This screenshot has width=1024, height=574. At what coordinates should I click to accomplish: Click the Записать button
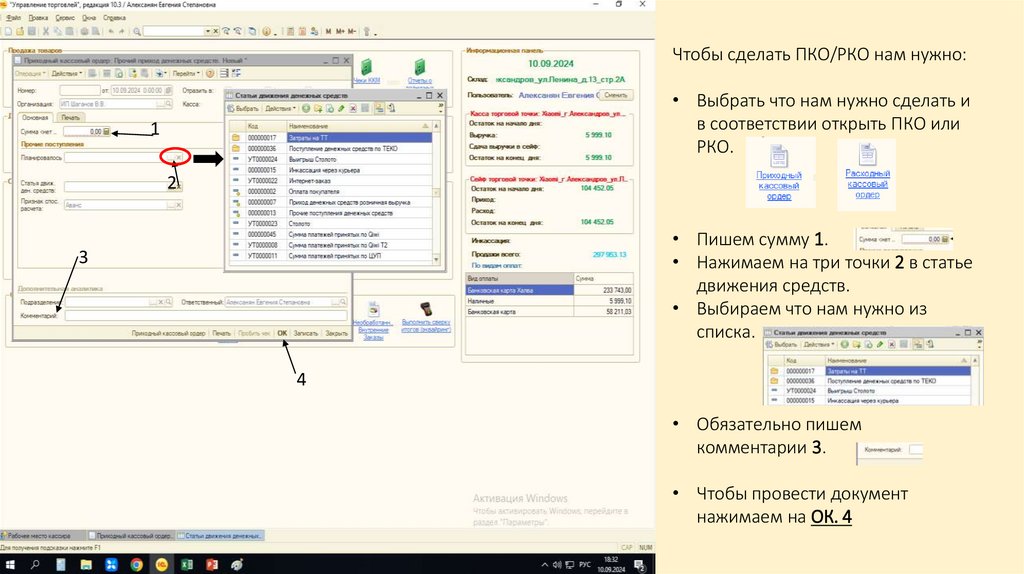(306, 332)
